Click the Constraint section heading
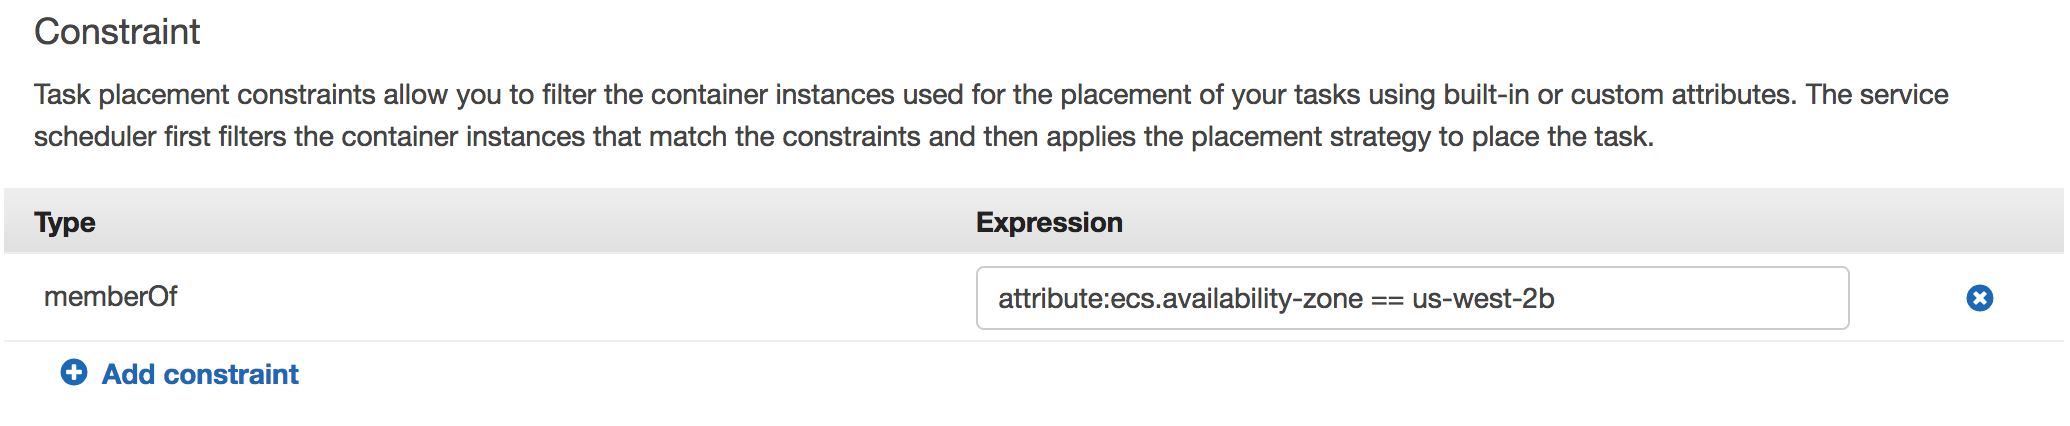The image size is (2070, 426). coord(117,32)
